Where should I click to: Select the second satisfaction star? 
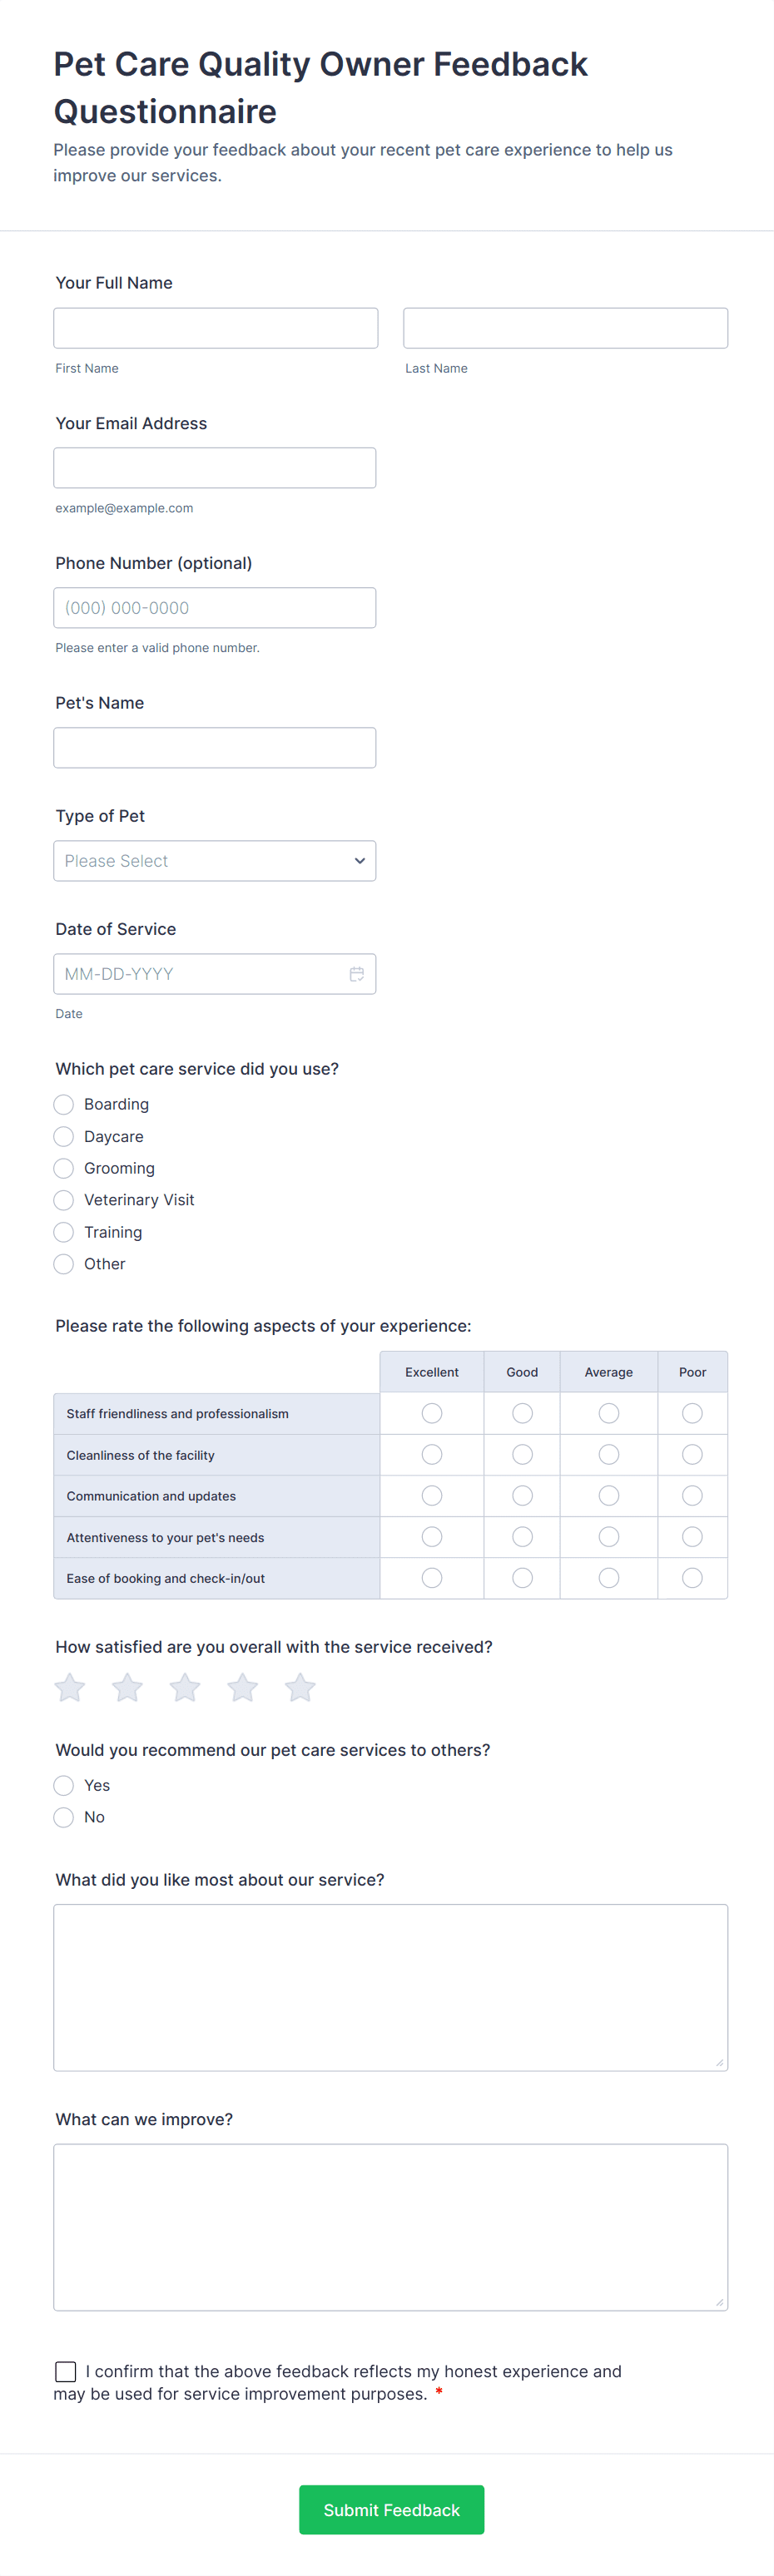127,1688
